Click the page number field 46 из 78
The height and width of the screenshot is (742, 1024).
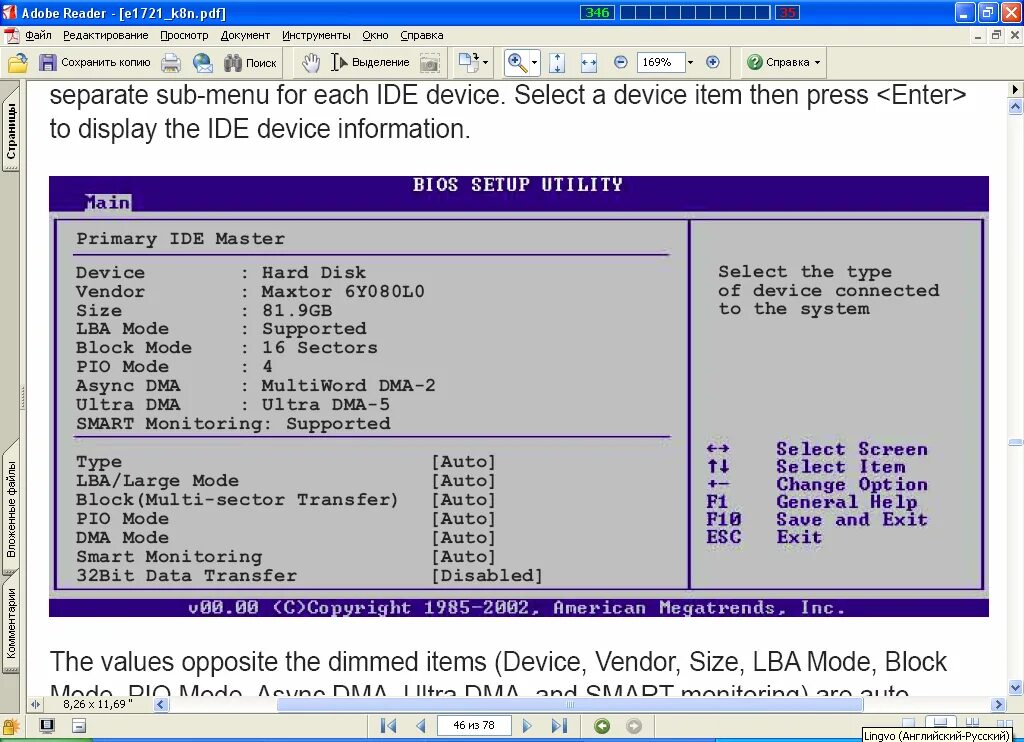coord(474,726)
